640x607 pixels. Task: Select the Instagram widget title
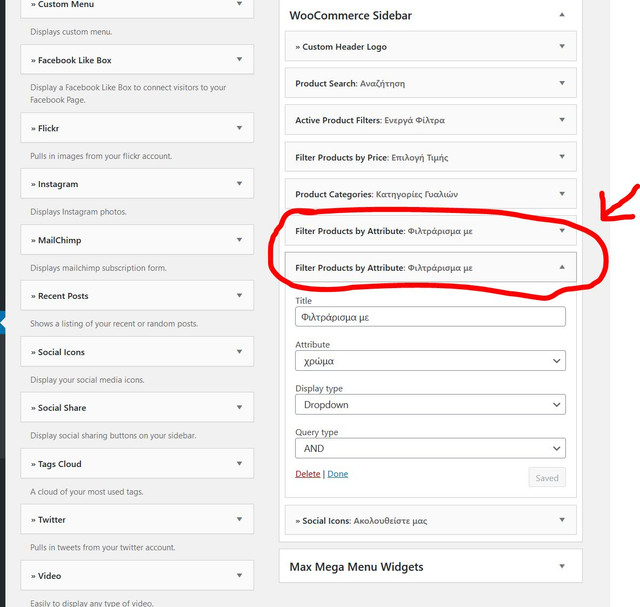(x=58, y=184)
